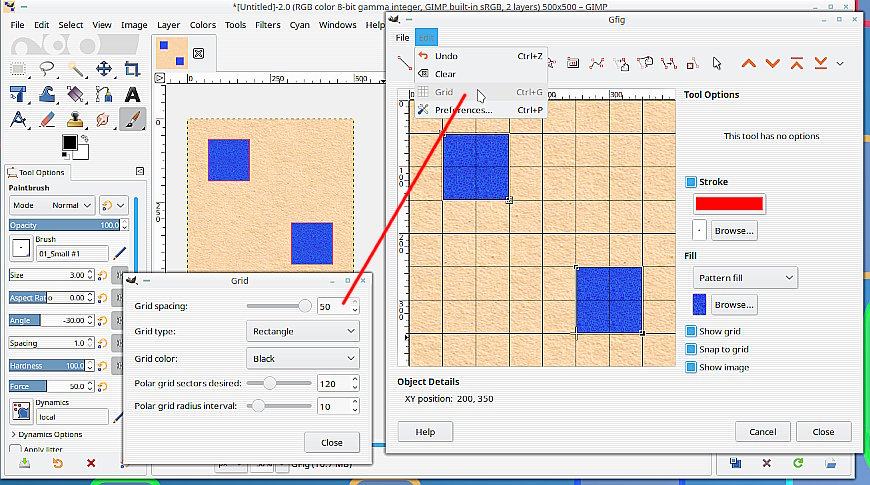Select the Gfig Bezier curve tool
The image size is (870, 485).
(596, 63)
